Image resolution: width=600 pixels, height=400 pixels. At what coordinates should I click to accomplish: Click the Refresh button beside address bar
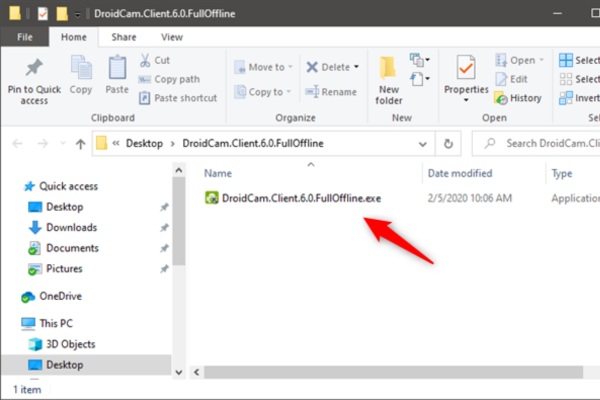tap(448, 144)
